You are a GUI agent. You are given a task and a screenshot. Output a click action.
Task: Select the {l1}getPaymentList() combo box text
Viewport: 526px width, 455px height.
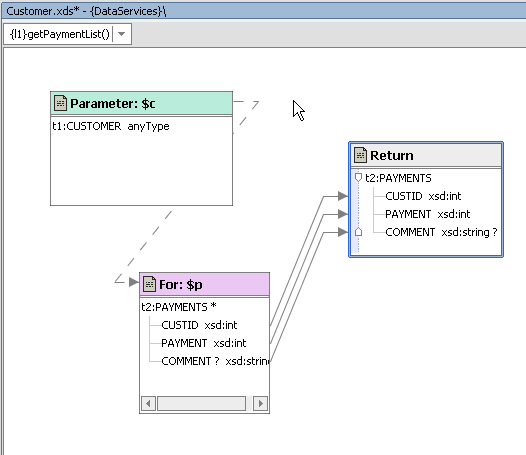(60, 34)
